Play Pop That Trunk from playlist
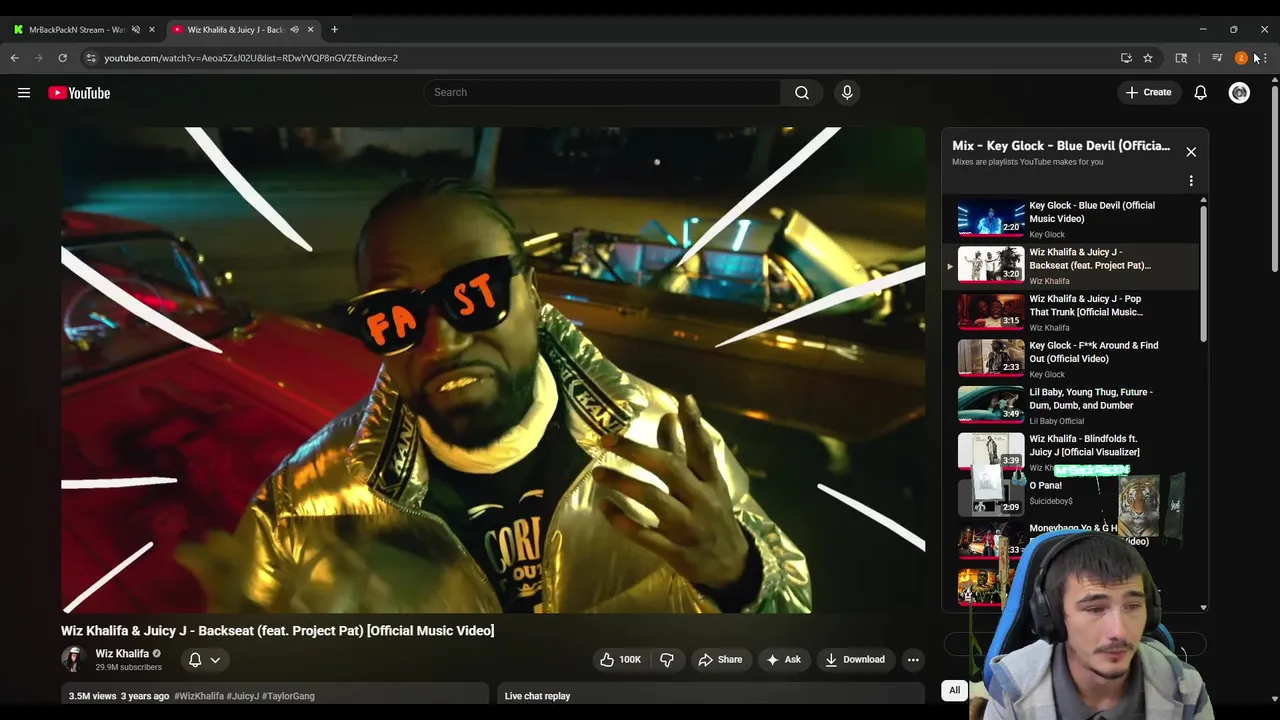 tap(1072, 313)
